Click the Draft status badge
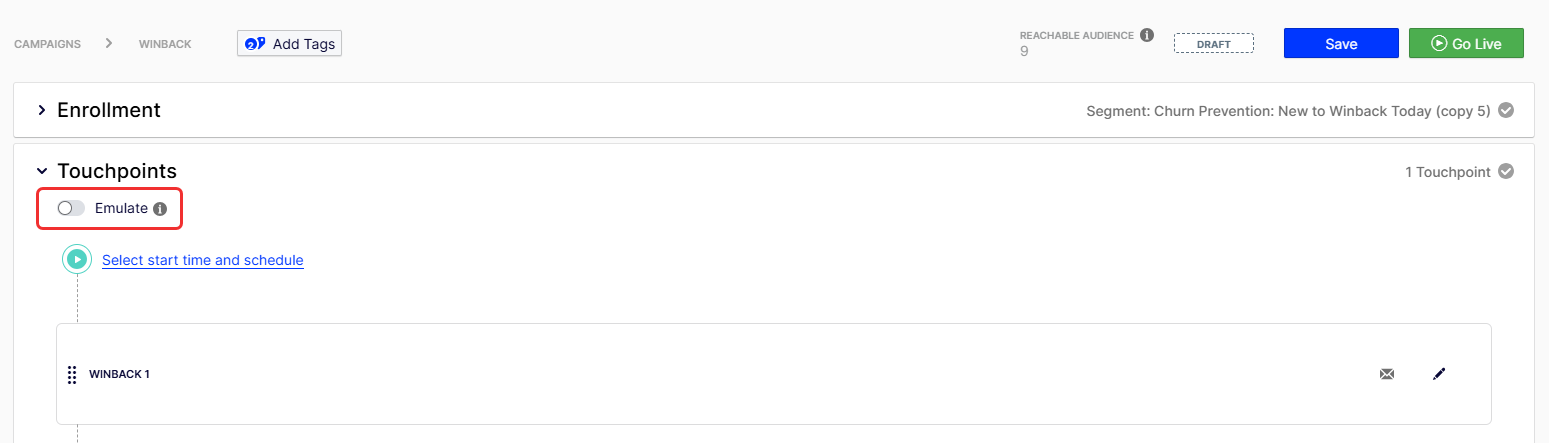The width and height of the screenshot is (1549, 443). pyautogui.click(x=1213, y=44)
